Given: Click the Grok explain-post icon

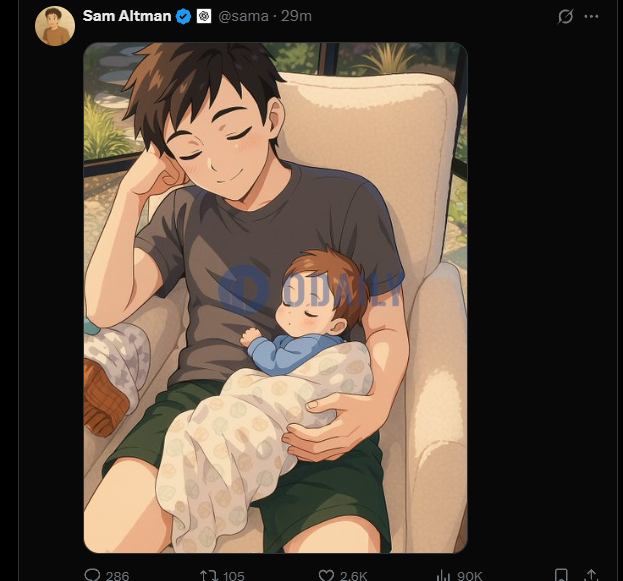Looking at the screenshot, I should point(565,16).
